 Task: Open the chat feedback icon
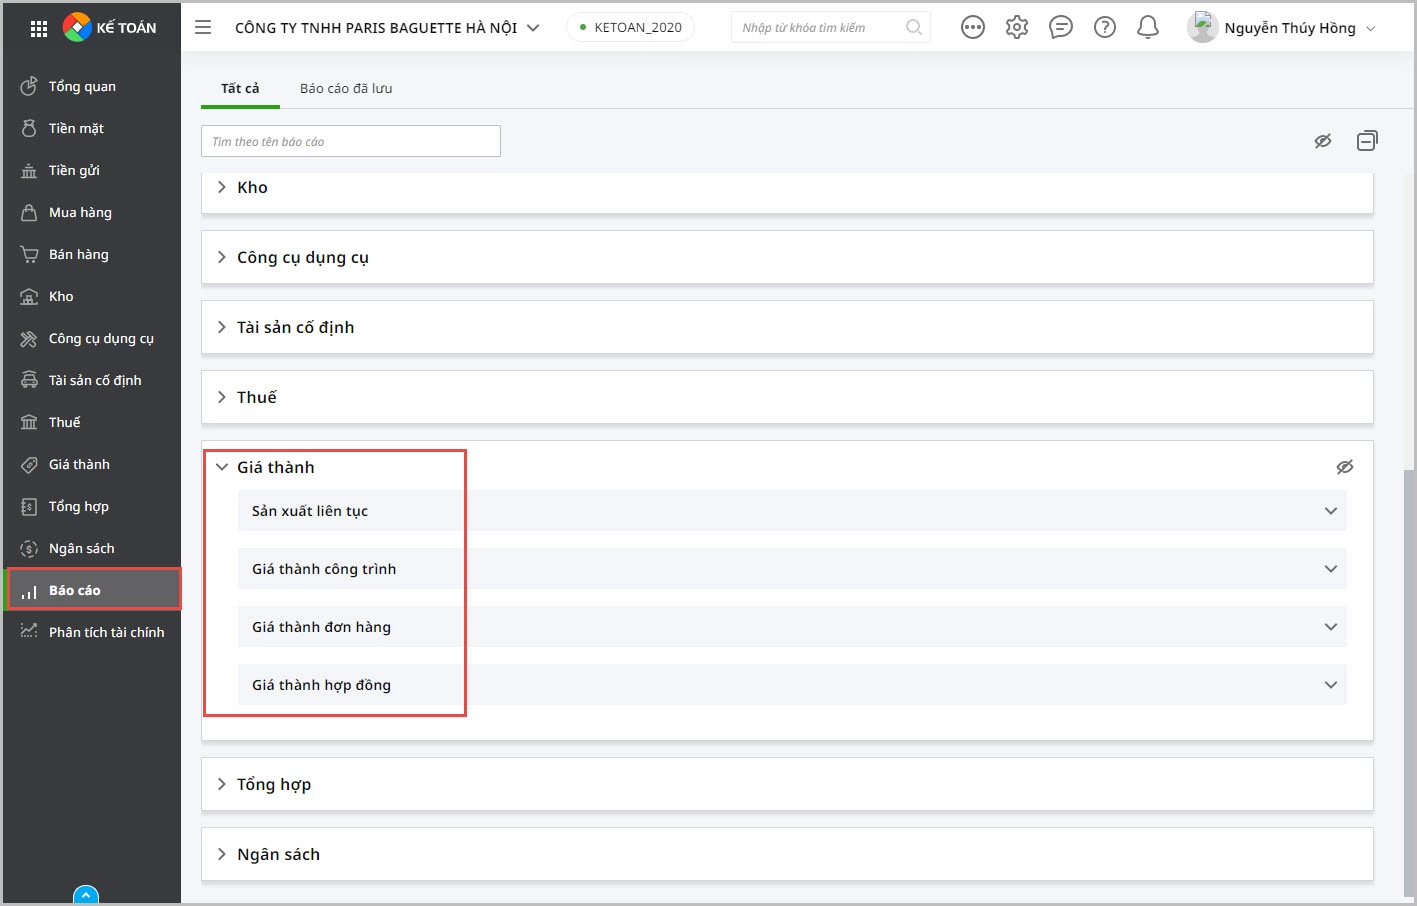(1061, 27)
